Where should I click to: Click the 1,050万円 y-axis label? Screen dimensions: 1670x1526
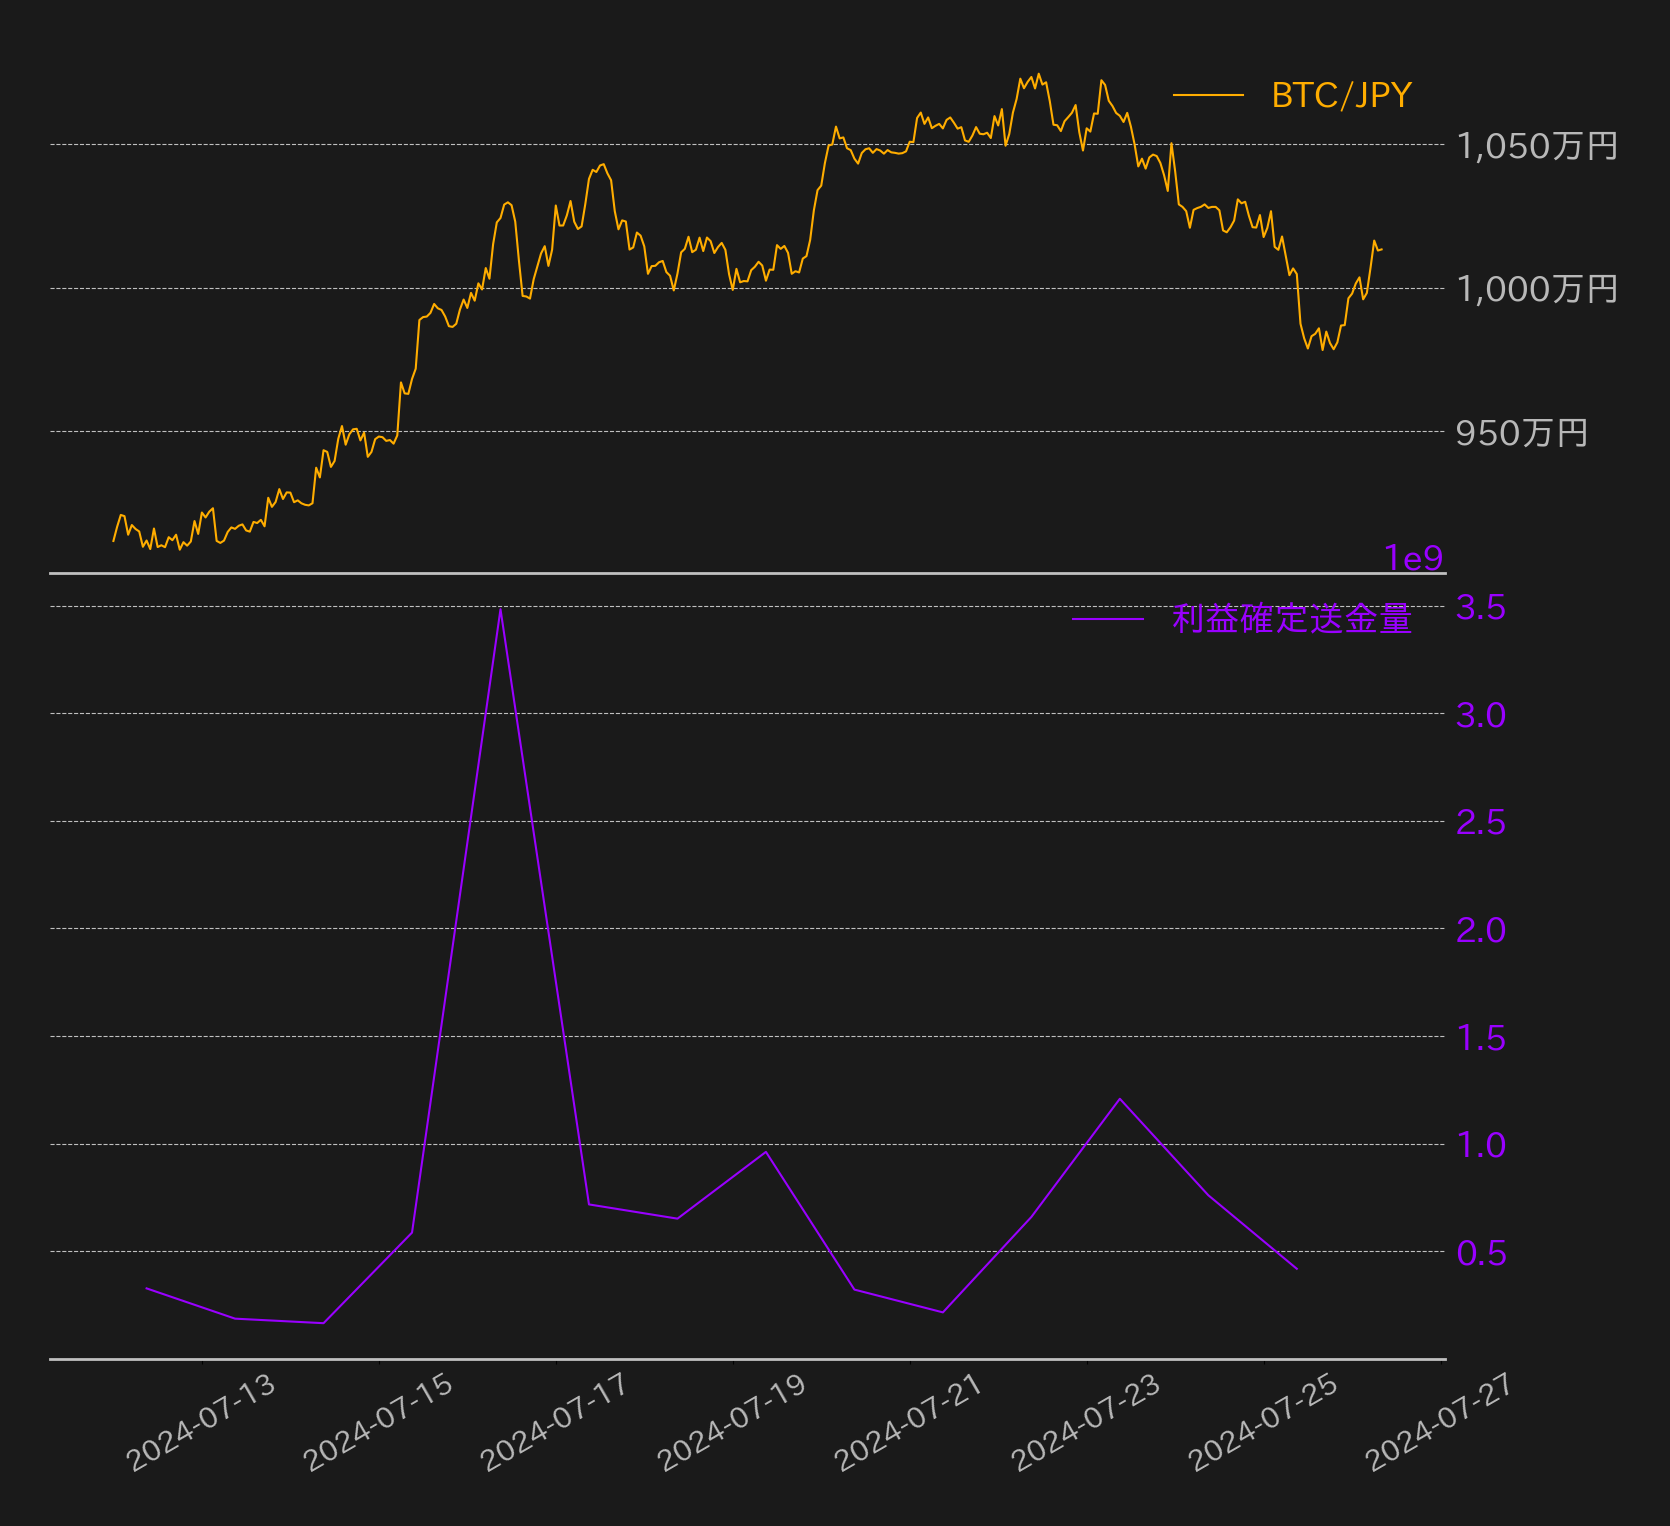[1537, 146]
